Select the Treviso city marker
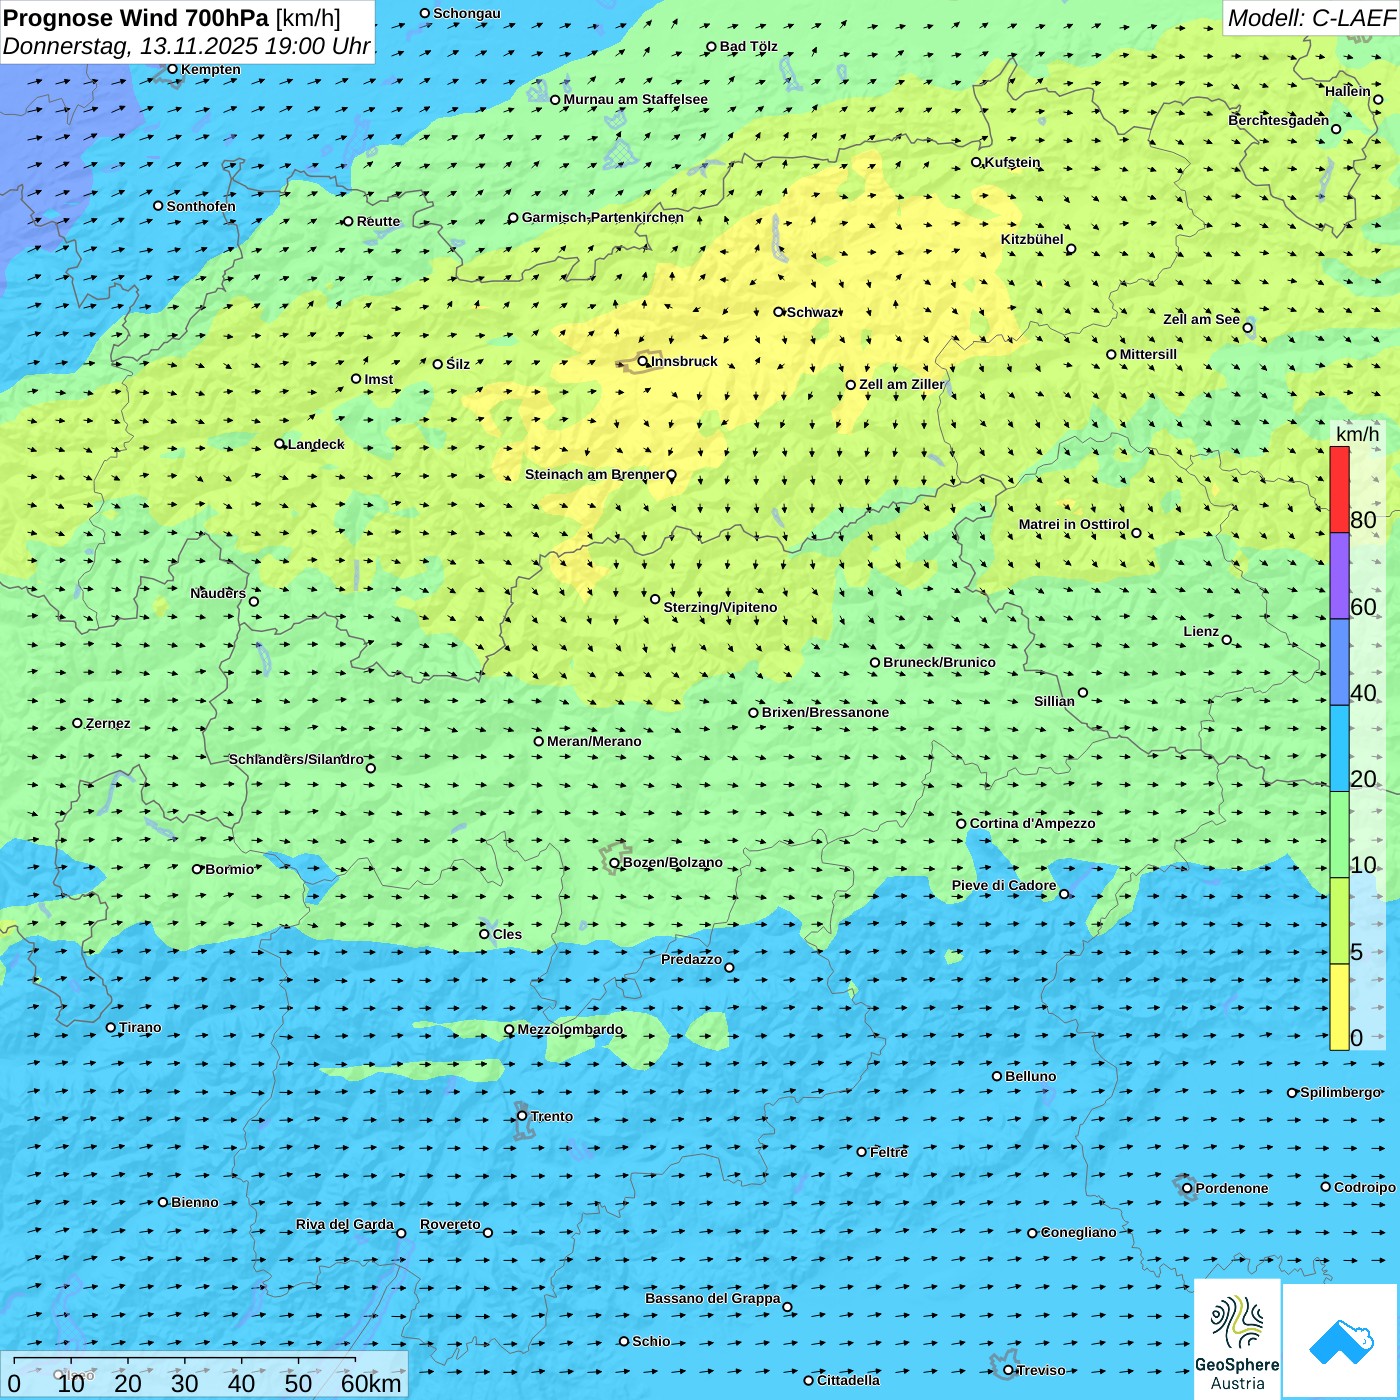The image size is (1400, 1400). tap(1008, 1370)
